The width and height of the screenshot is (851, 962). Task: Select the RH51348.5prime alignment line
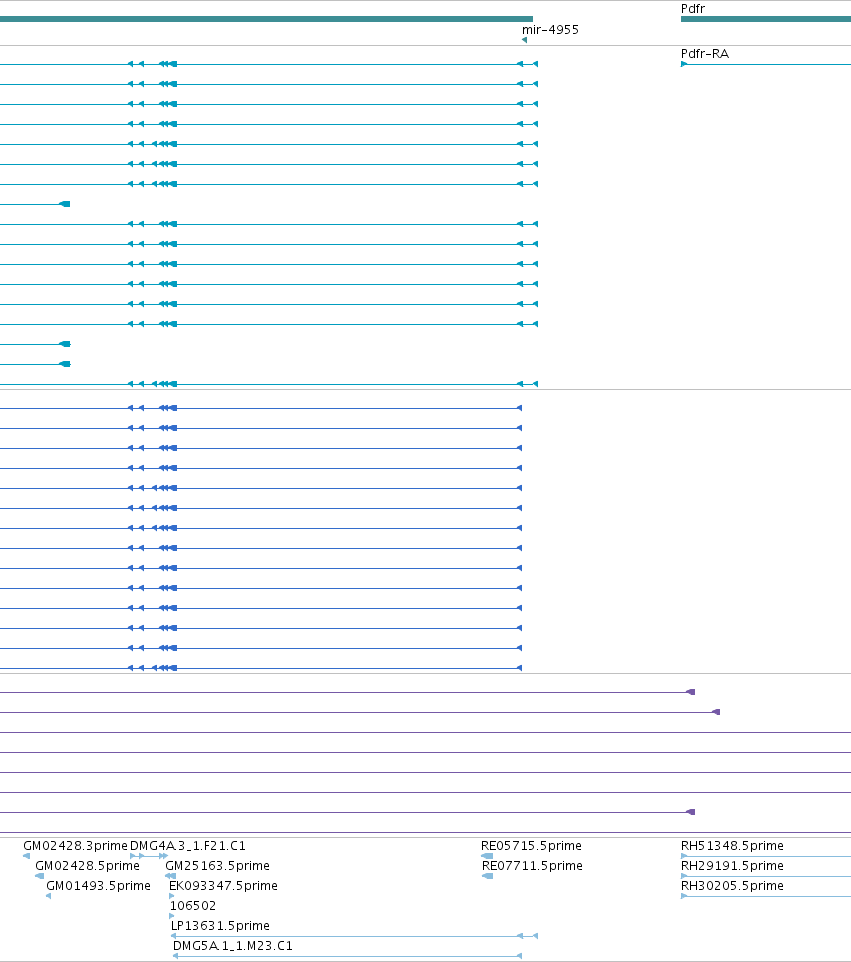(x=766, y=856)
